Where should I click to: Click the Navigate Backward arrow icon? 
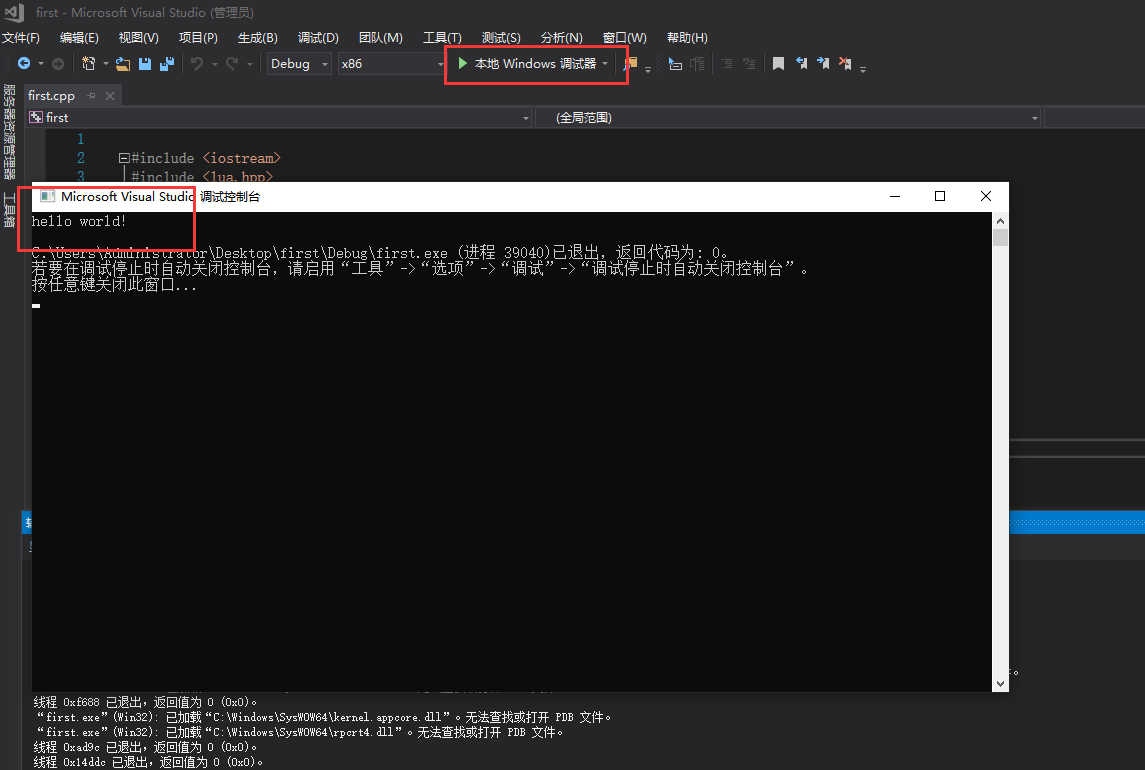[x=25, y=64]
